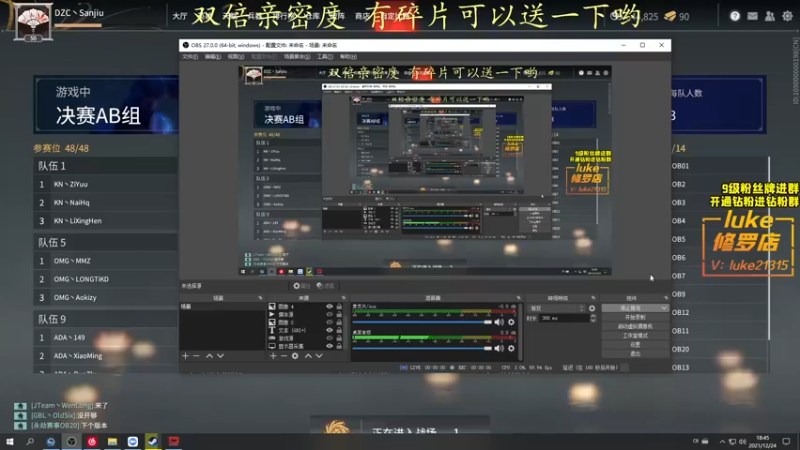Move scene down in the scenes panel
Screen dimensions: 800x450
click(x=220, y=356)
